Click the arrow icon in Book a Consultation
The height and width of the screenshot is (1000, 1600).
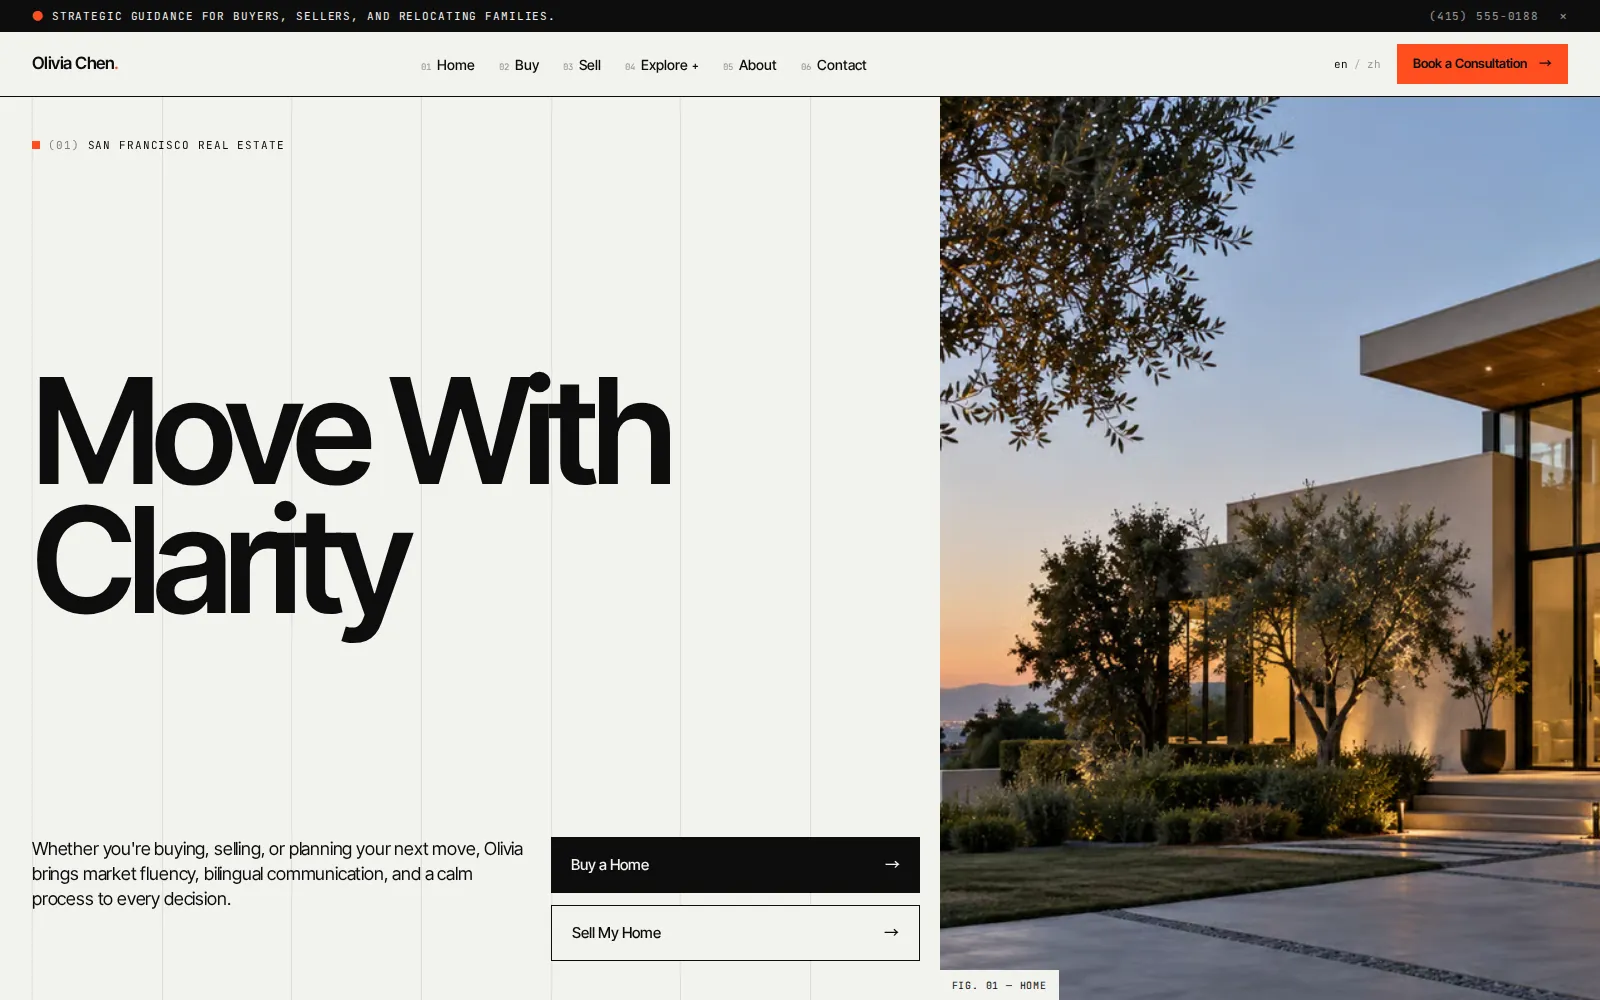(1545, 63)
